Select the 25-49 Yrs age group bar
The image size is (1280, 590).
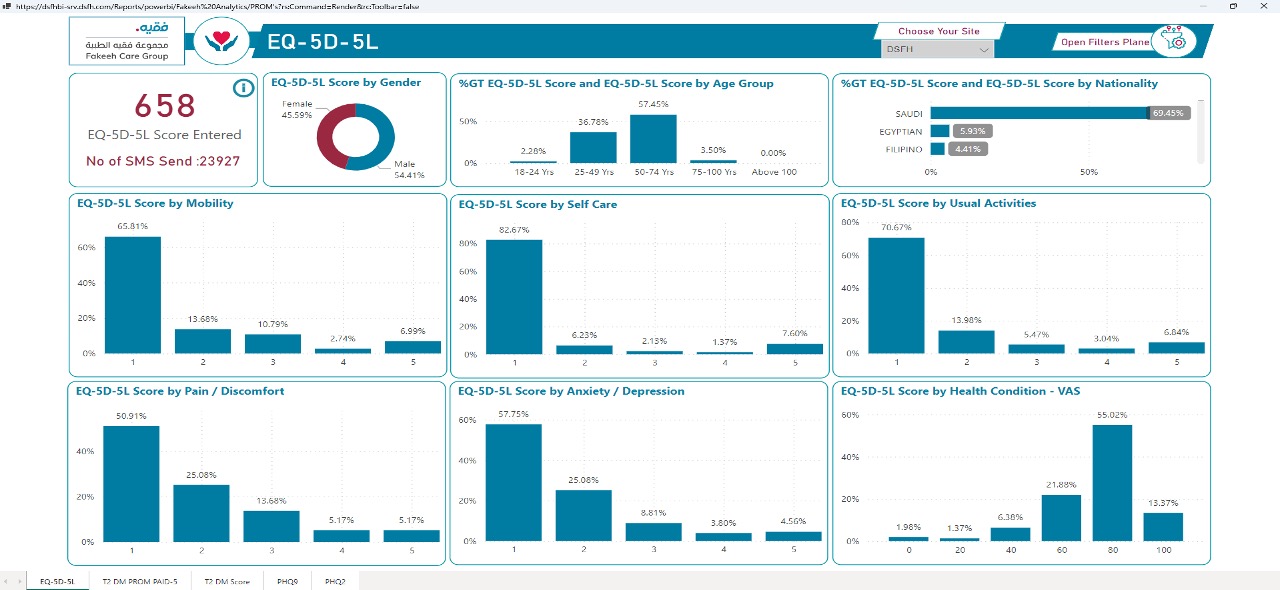pyautogui.click(x=594, y=147)
